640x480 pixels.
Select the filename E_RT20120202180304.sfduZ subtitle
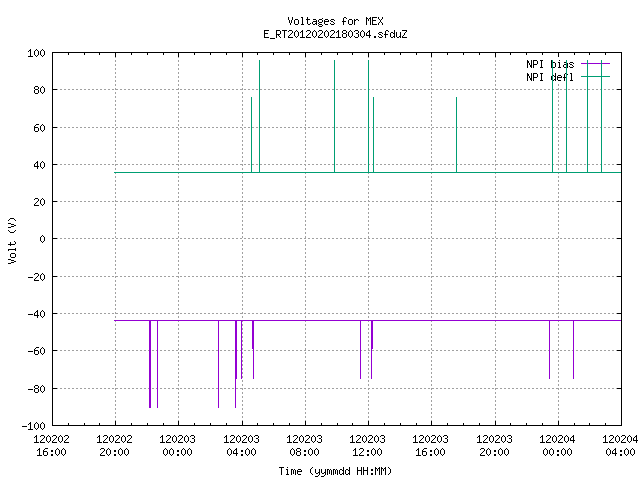335,34
